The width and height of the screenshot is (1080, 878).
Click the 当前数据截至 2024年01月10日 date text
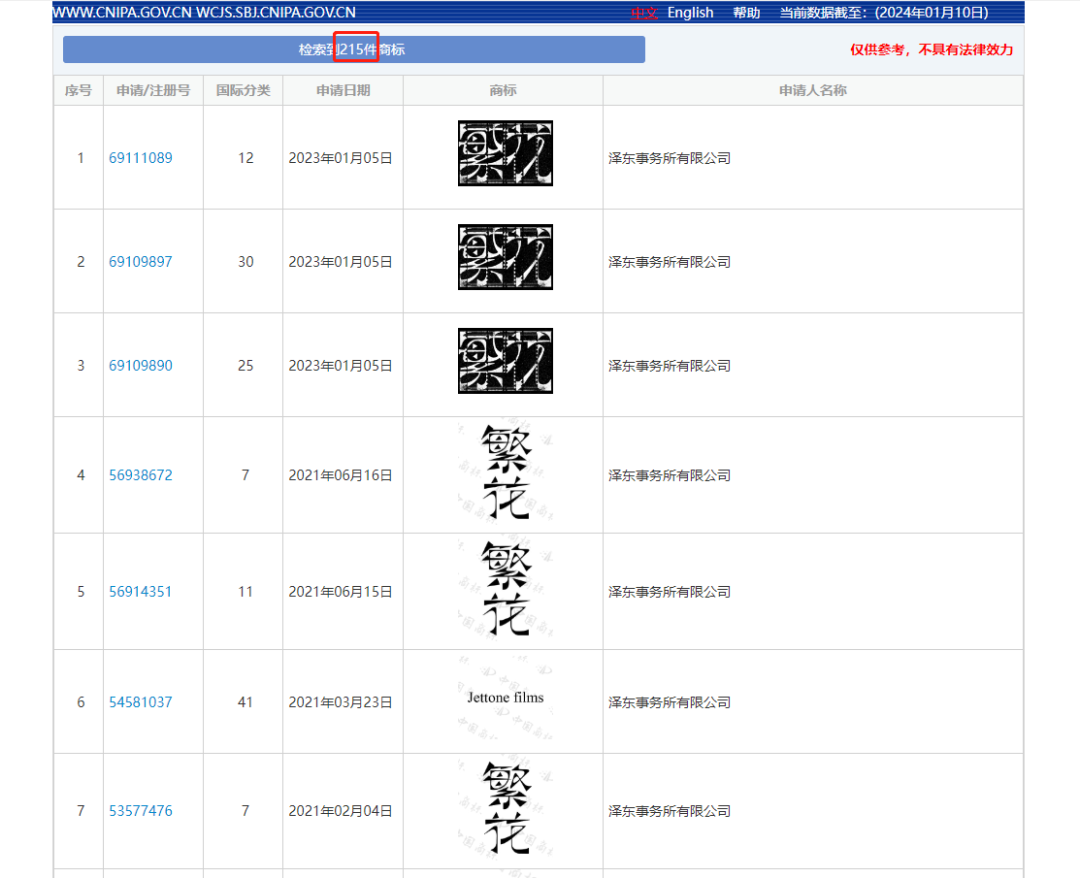coord(884,13)
